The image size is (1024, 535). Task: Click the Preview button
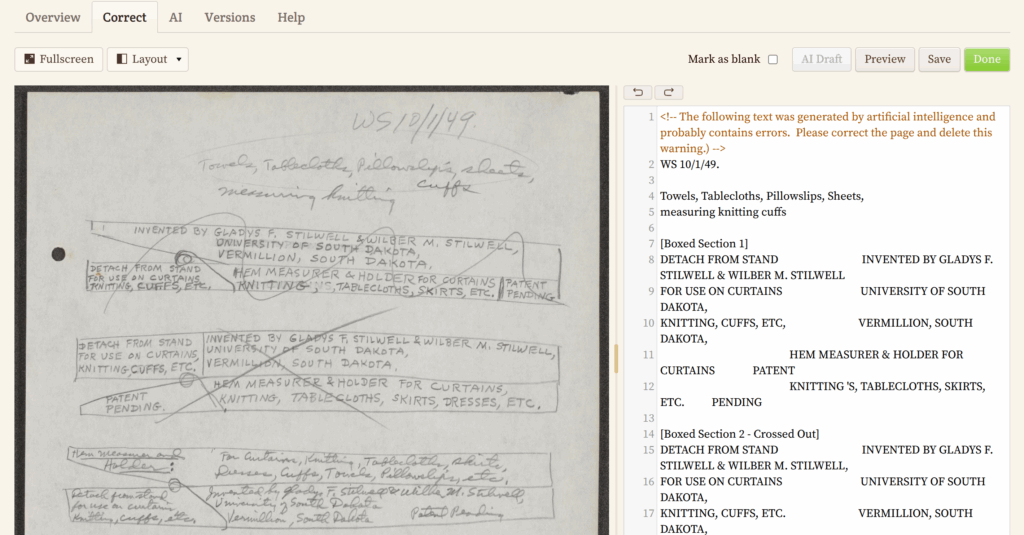click(x=885, y=59)
